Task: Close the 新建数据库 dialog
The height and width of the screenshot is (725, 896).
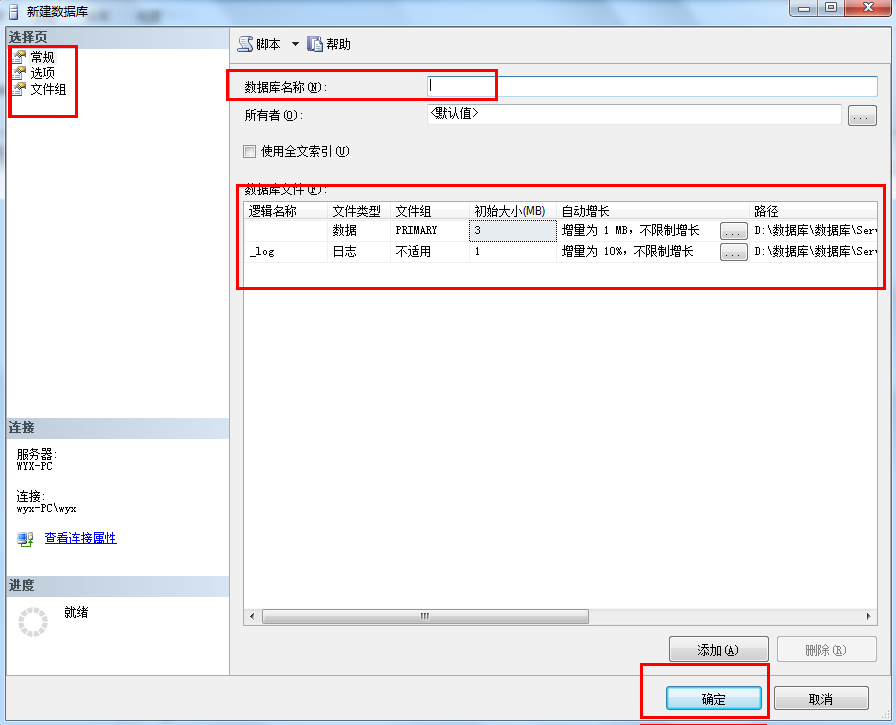Action: tap(869, 7)
